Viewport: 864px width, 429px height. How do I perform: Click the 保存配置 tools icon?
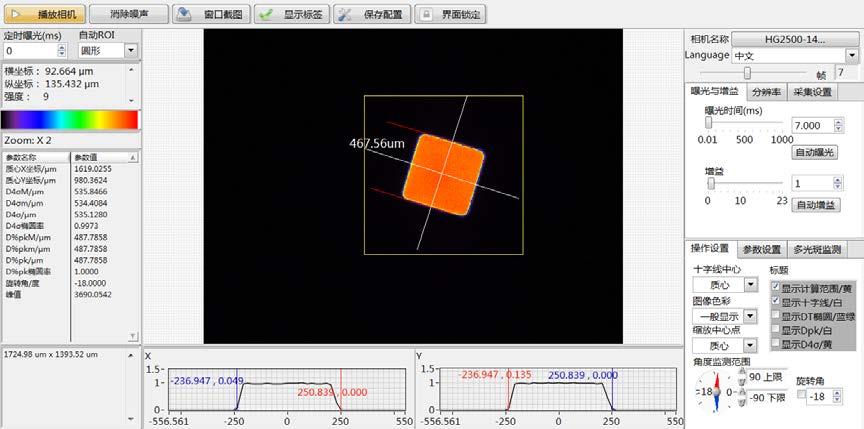[343, 15]
